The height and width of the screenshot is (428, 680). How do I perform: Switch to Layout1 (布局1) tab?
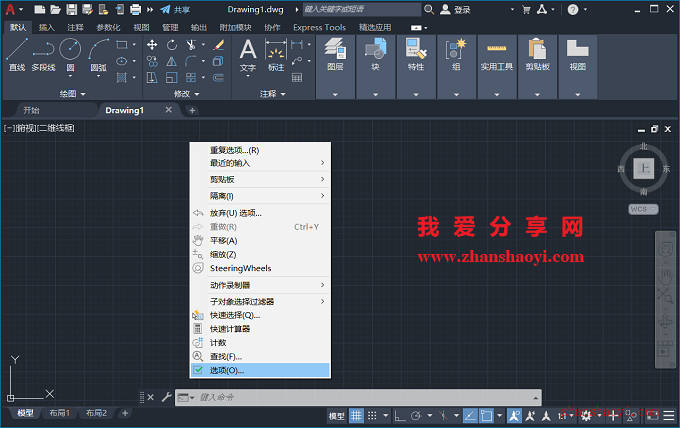pyautogui.click(x=59, y=413)
